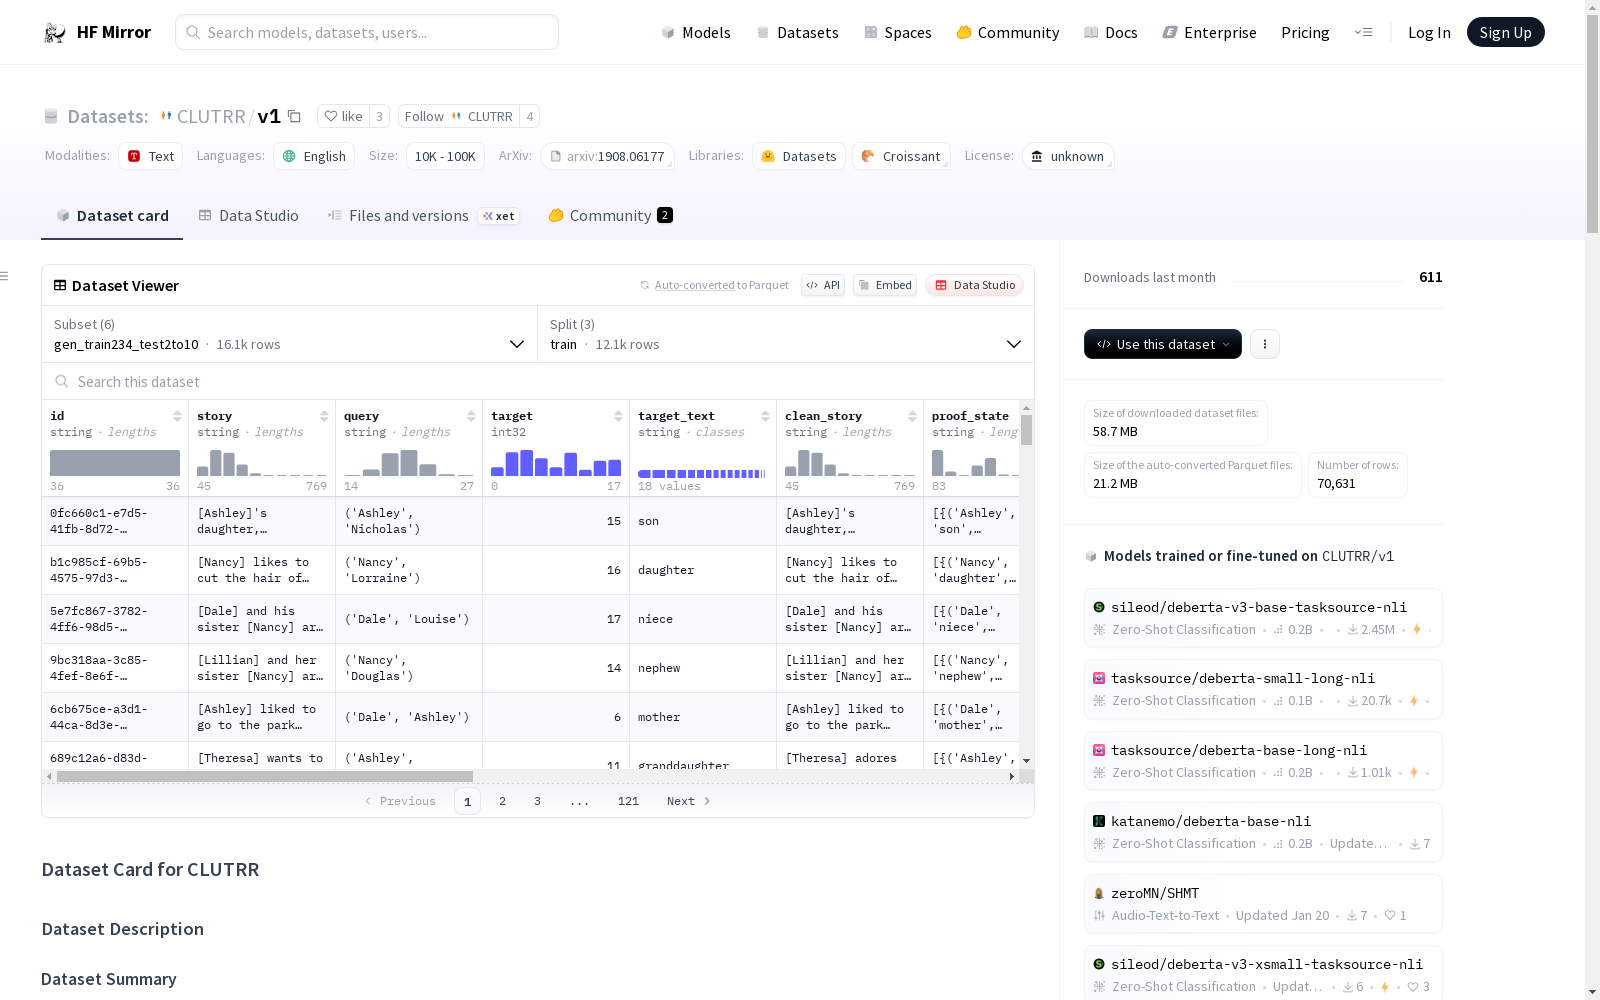This screenshot has width=1600, height=1000.
Task: Click the English language tag
Action: point(314,156)
